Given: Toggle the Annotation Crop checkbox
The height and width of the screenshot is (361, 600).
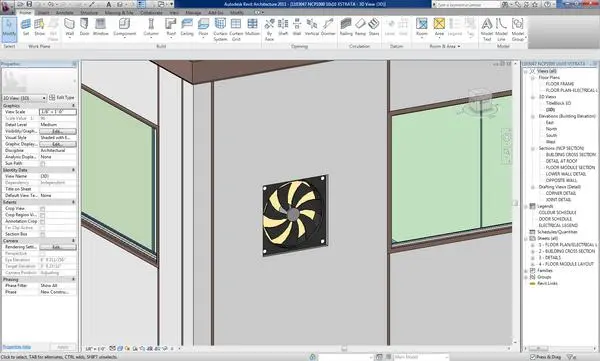Looking at the screenshot, I should [42, 222].
